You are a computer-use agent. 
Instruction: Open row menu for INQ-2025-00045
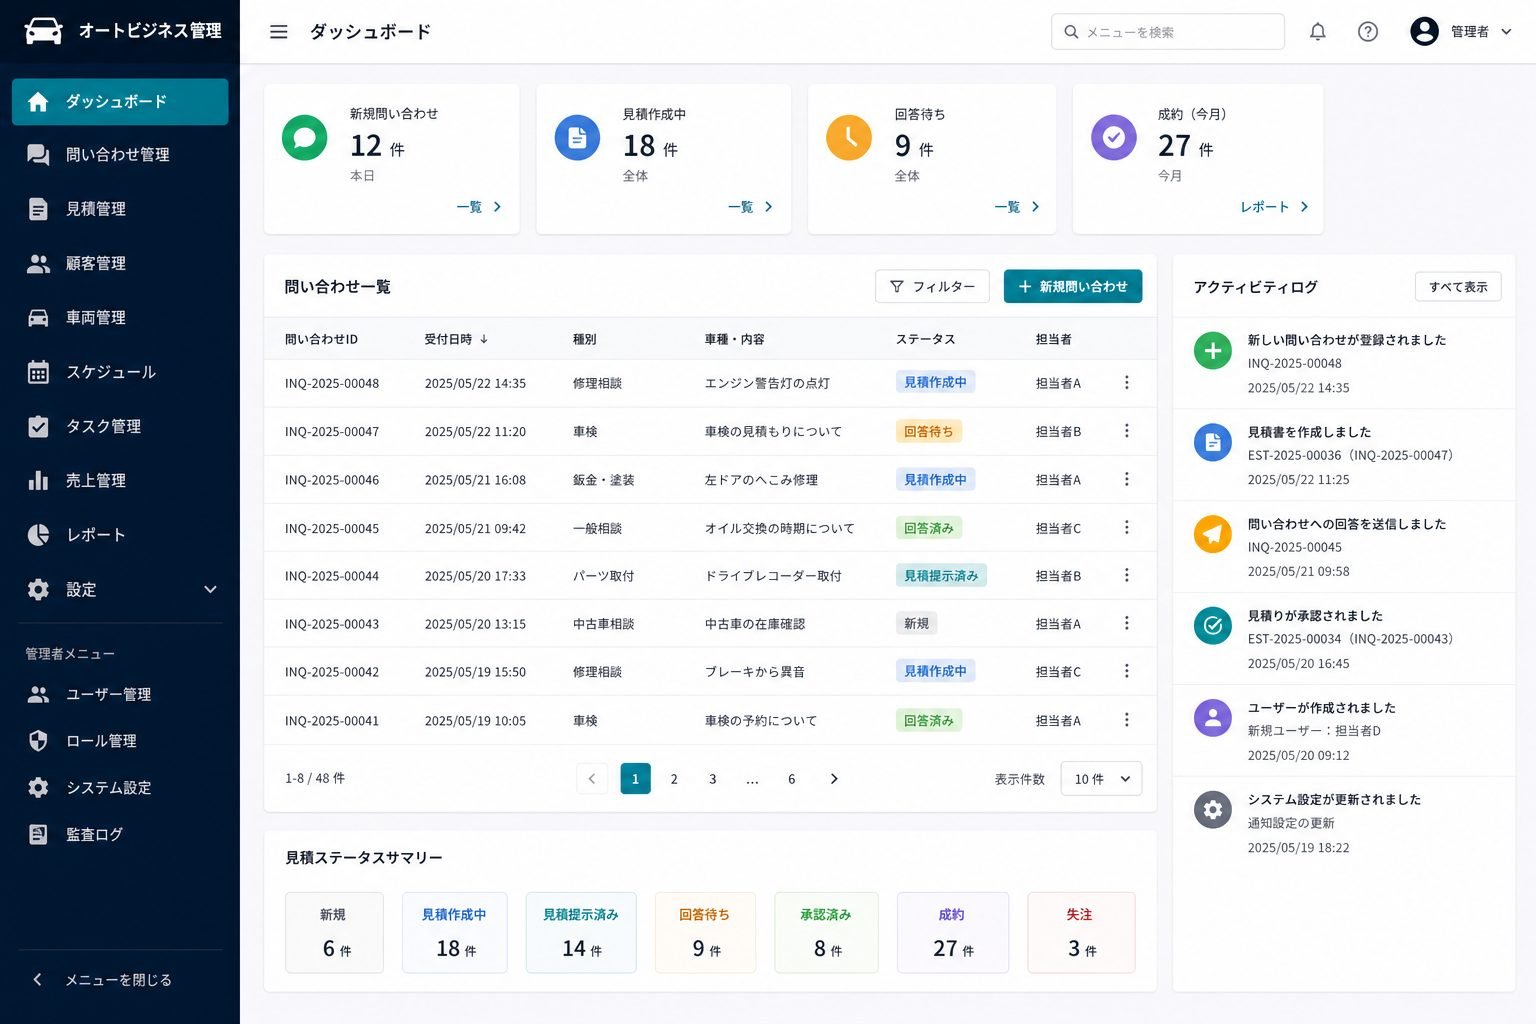pos(1127,528)
